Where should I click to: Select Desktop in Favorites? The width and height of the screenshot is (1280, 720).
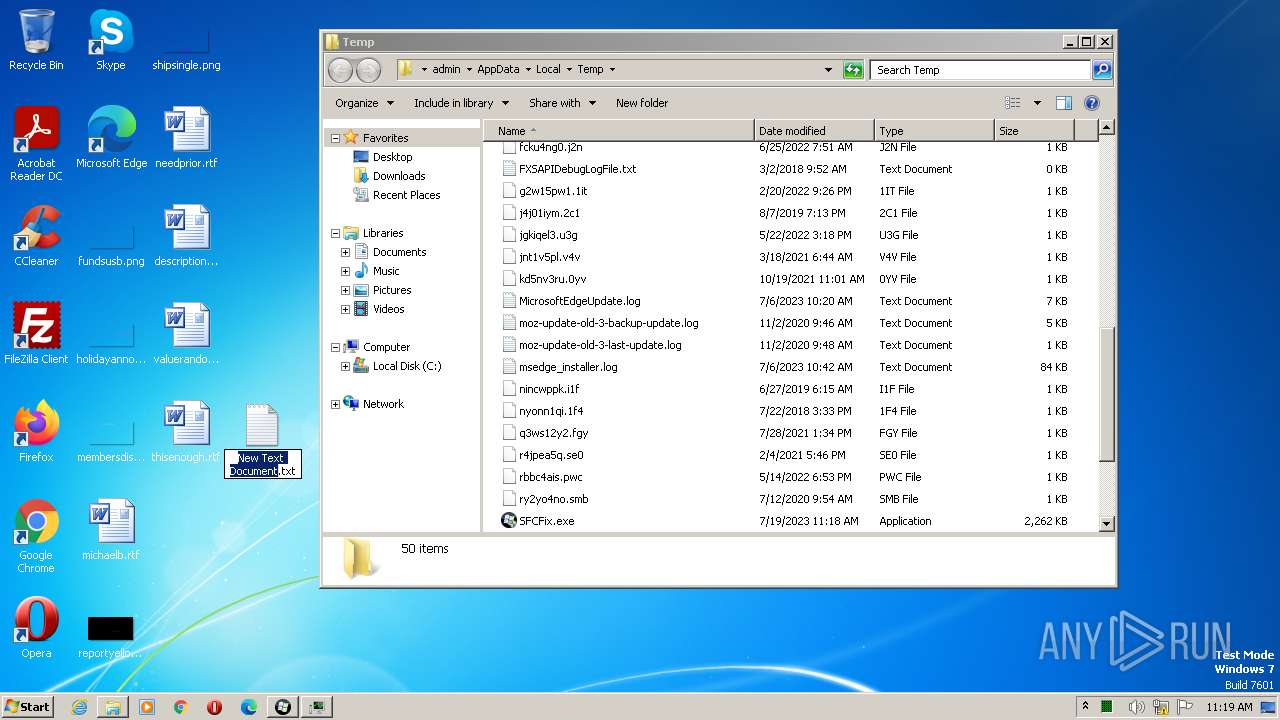tap(392, 157)
